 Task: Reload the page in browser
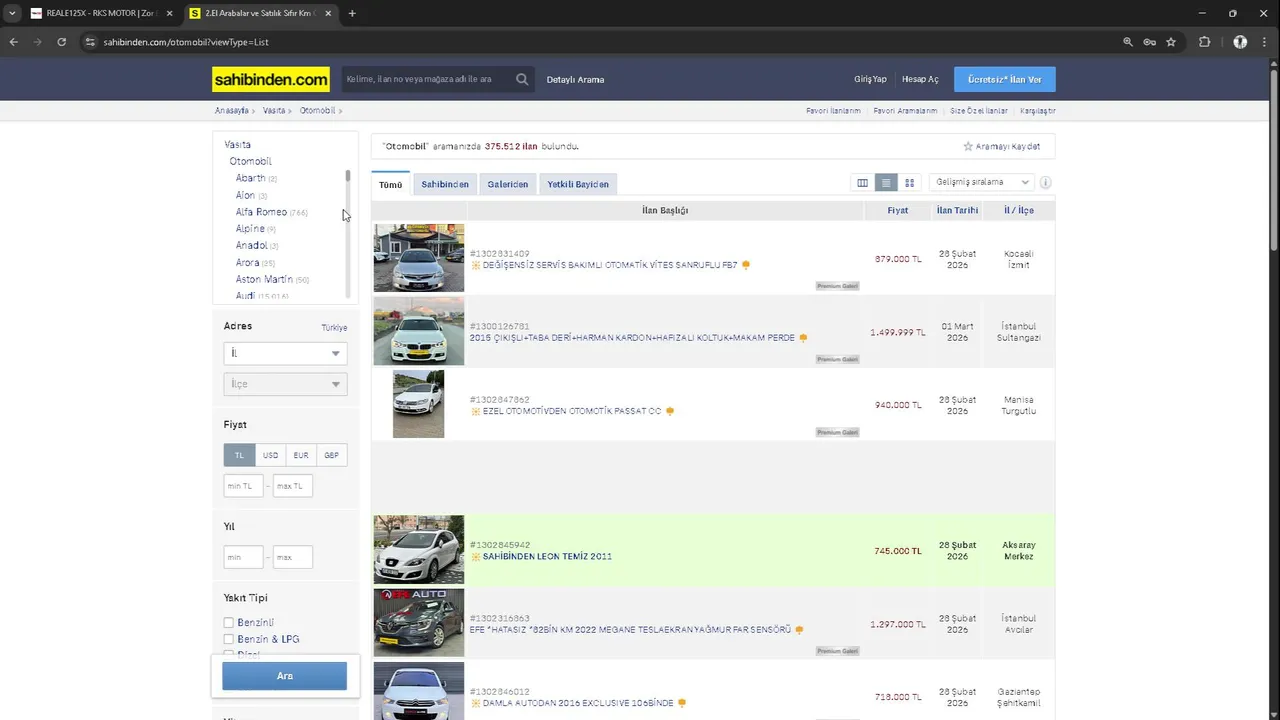pos(61,42)
